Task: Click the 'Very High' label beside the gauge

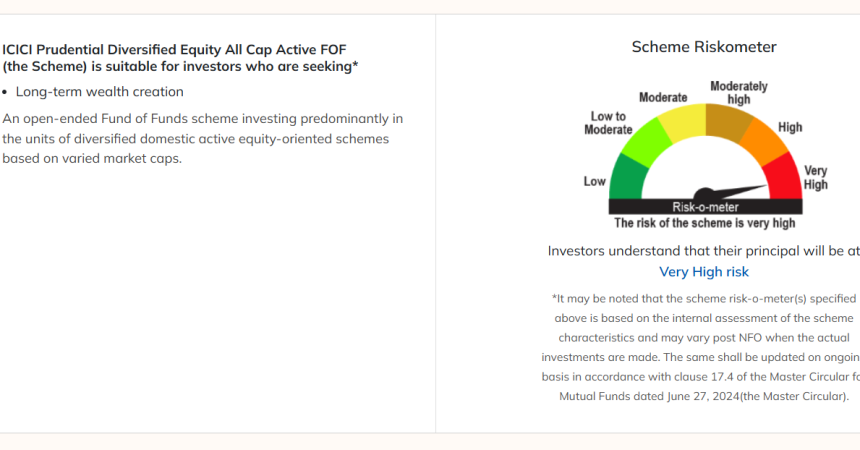Action: pos(815,178)
